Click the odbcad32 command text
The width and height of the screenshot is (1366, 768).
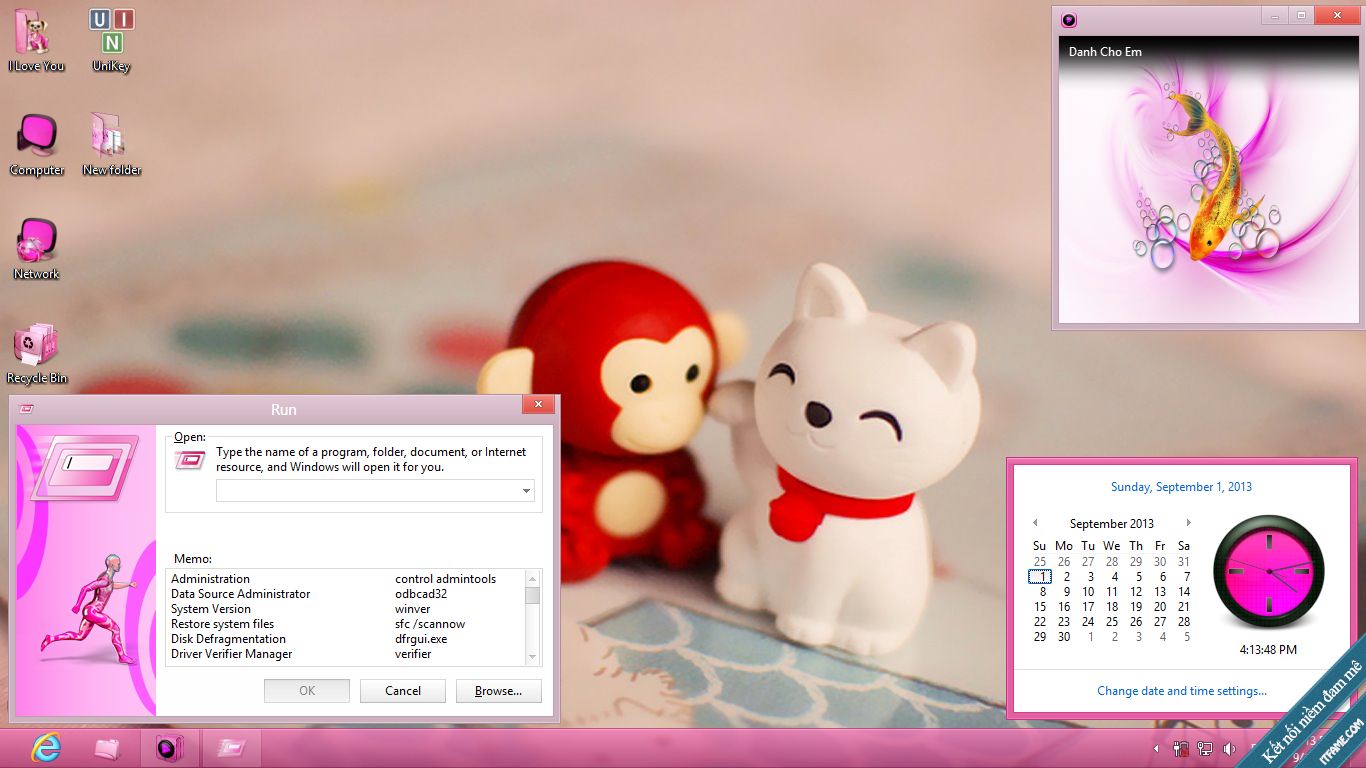(421, 594)
